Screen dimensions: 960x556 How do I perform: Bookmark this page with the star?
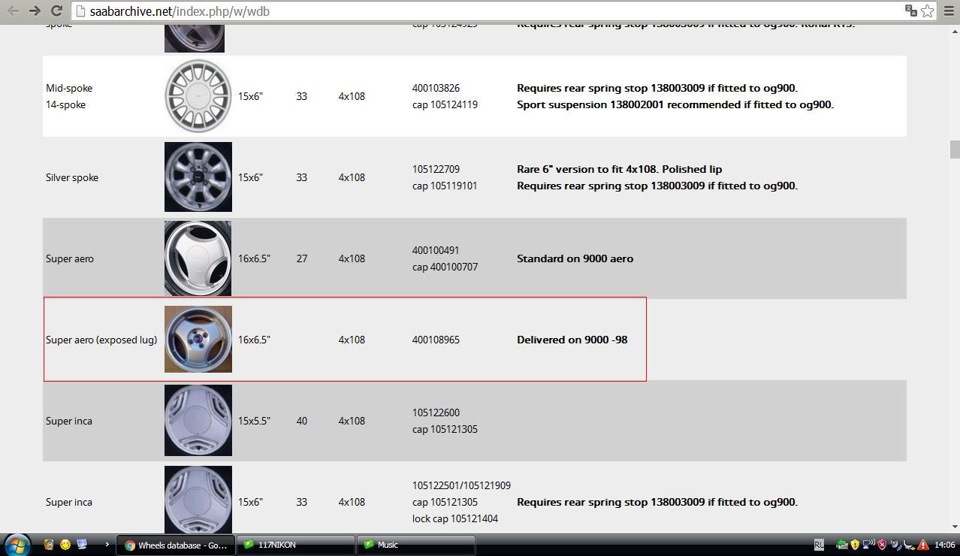(x=927, y=10)
